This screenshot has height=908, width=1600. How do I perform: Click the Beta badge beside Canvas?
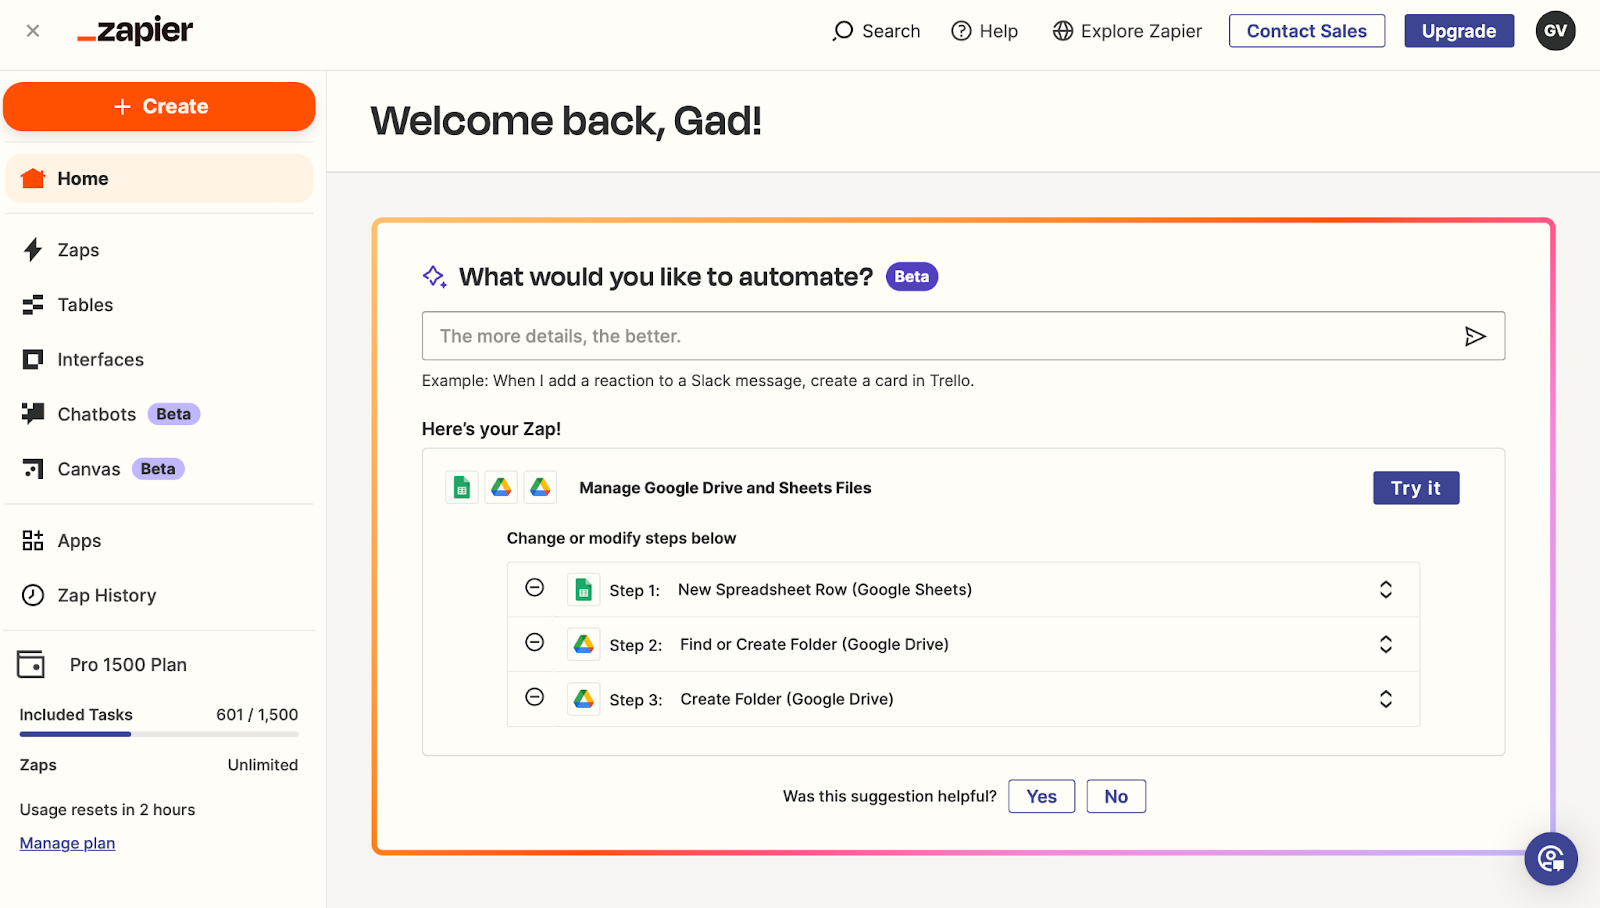tap(158, 469)
